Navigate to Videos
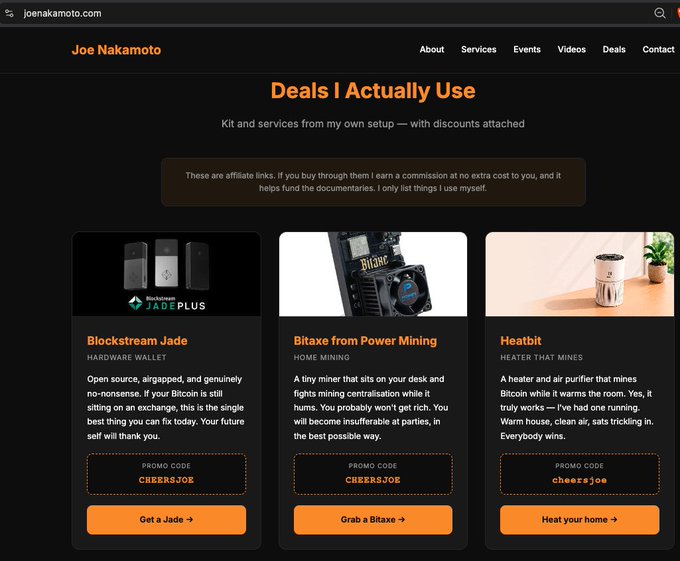The image size is (680, 561). pyautogui.click(x=572, y=49)
